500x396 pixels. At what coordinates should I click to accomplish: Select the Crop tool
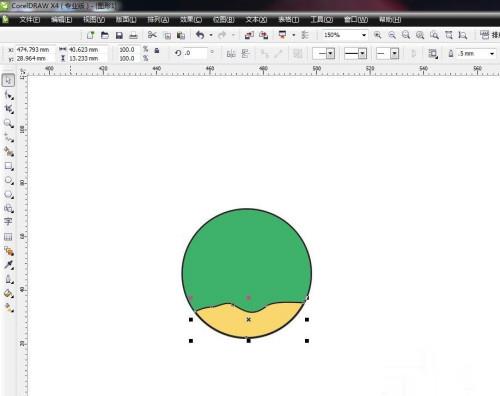click(8, 109)
